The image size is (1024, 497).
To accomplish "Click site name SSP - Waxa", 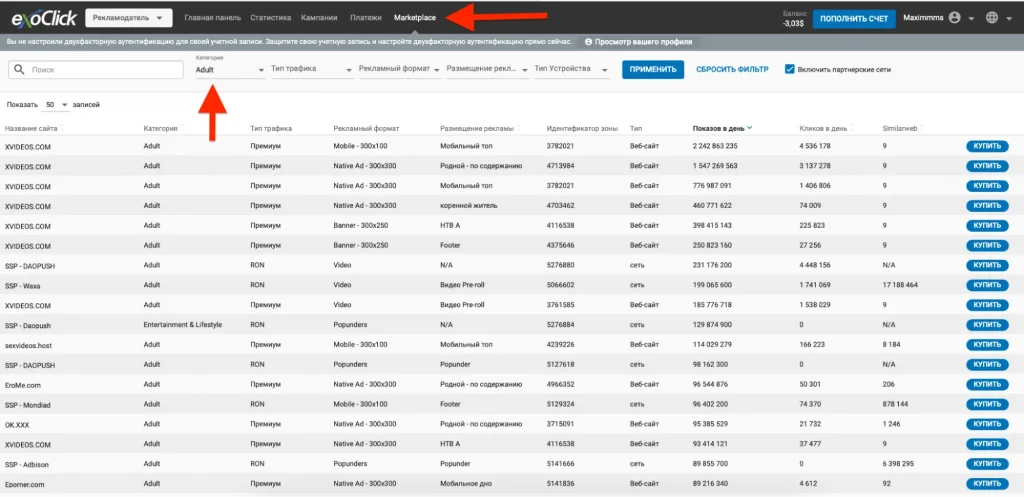I will 23,286.
